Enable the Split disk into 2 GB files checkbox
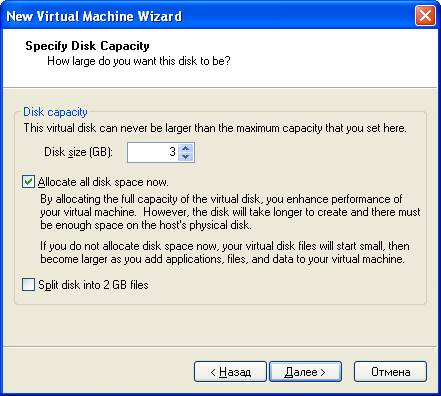The width and height of the screenshot is (441, 396). click(x=28, y=285)
